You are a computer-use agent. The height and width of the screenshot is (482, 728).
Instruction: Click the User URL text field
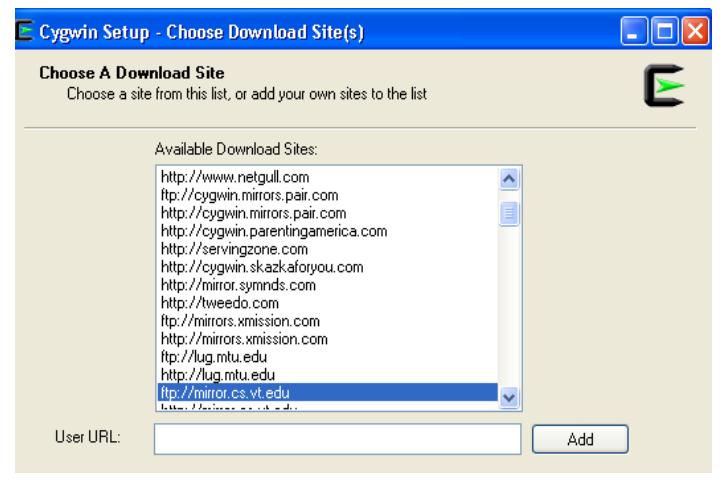coord(337,439)
